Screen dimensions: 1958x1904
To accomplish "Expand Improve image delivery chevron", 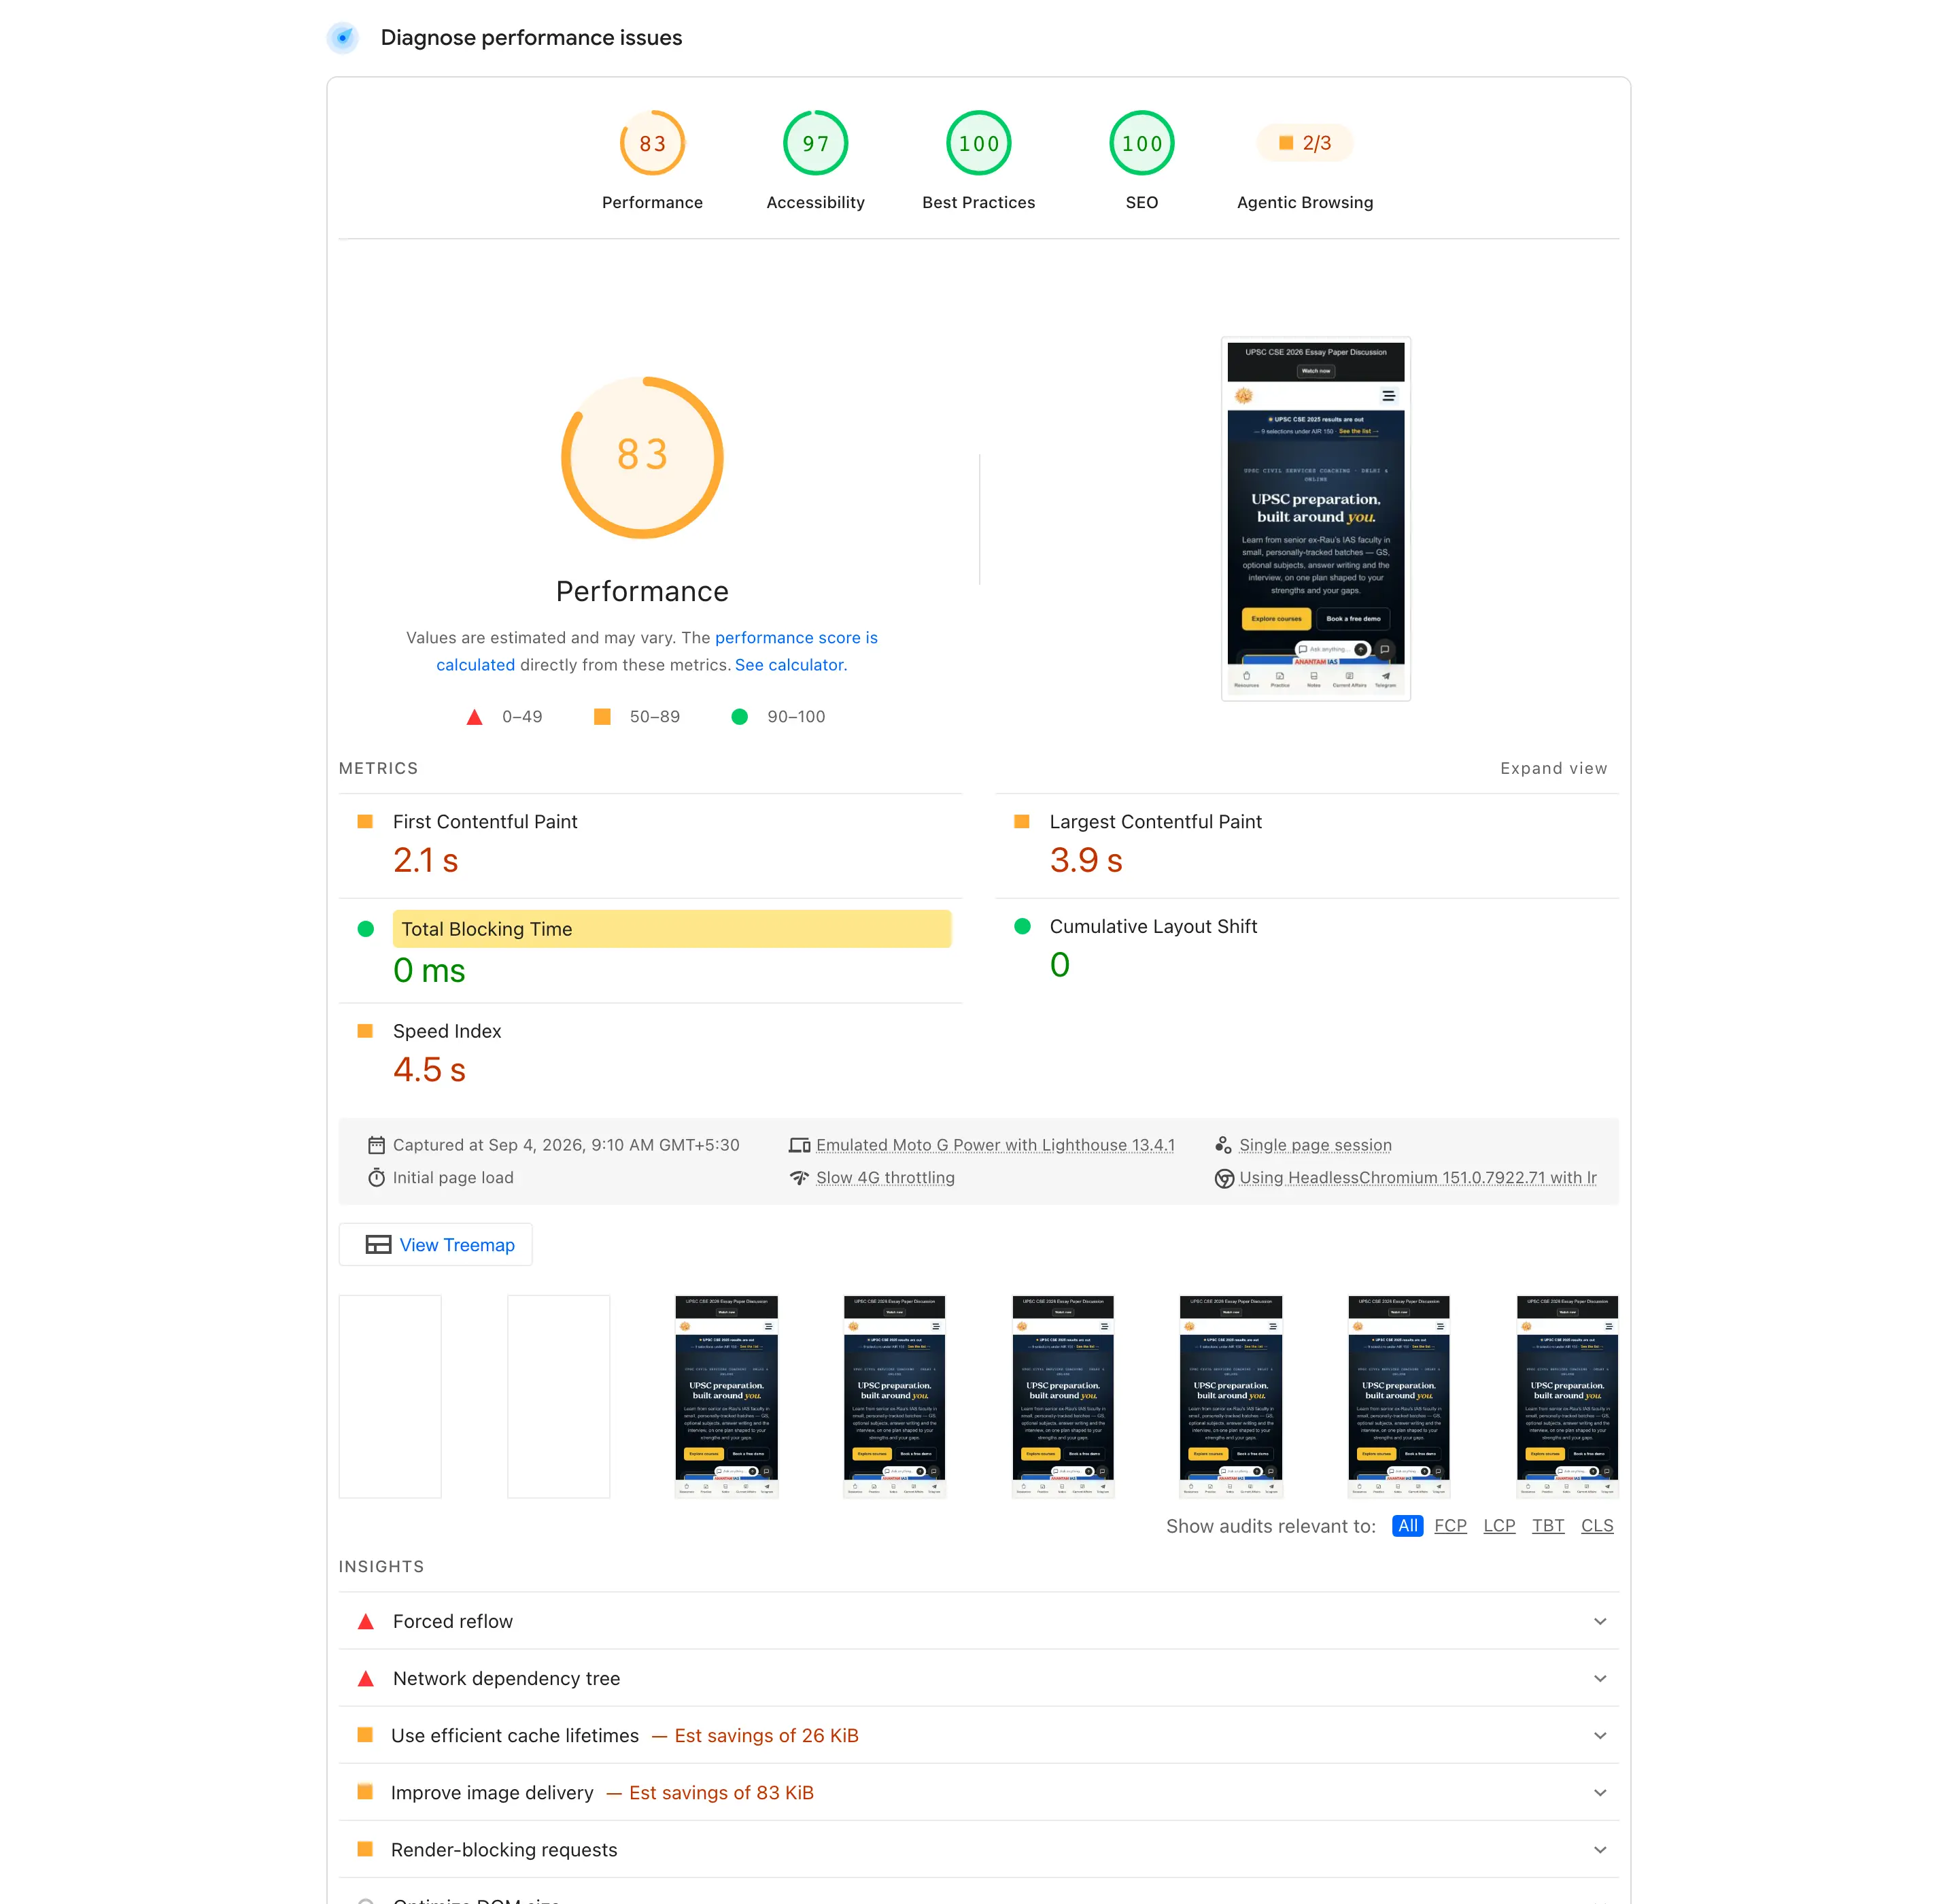I will pyautogui.click(x=1600, y=1793).
